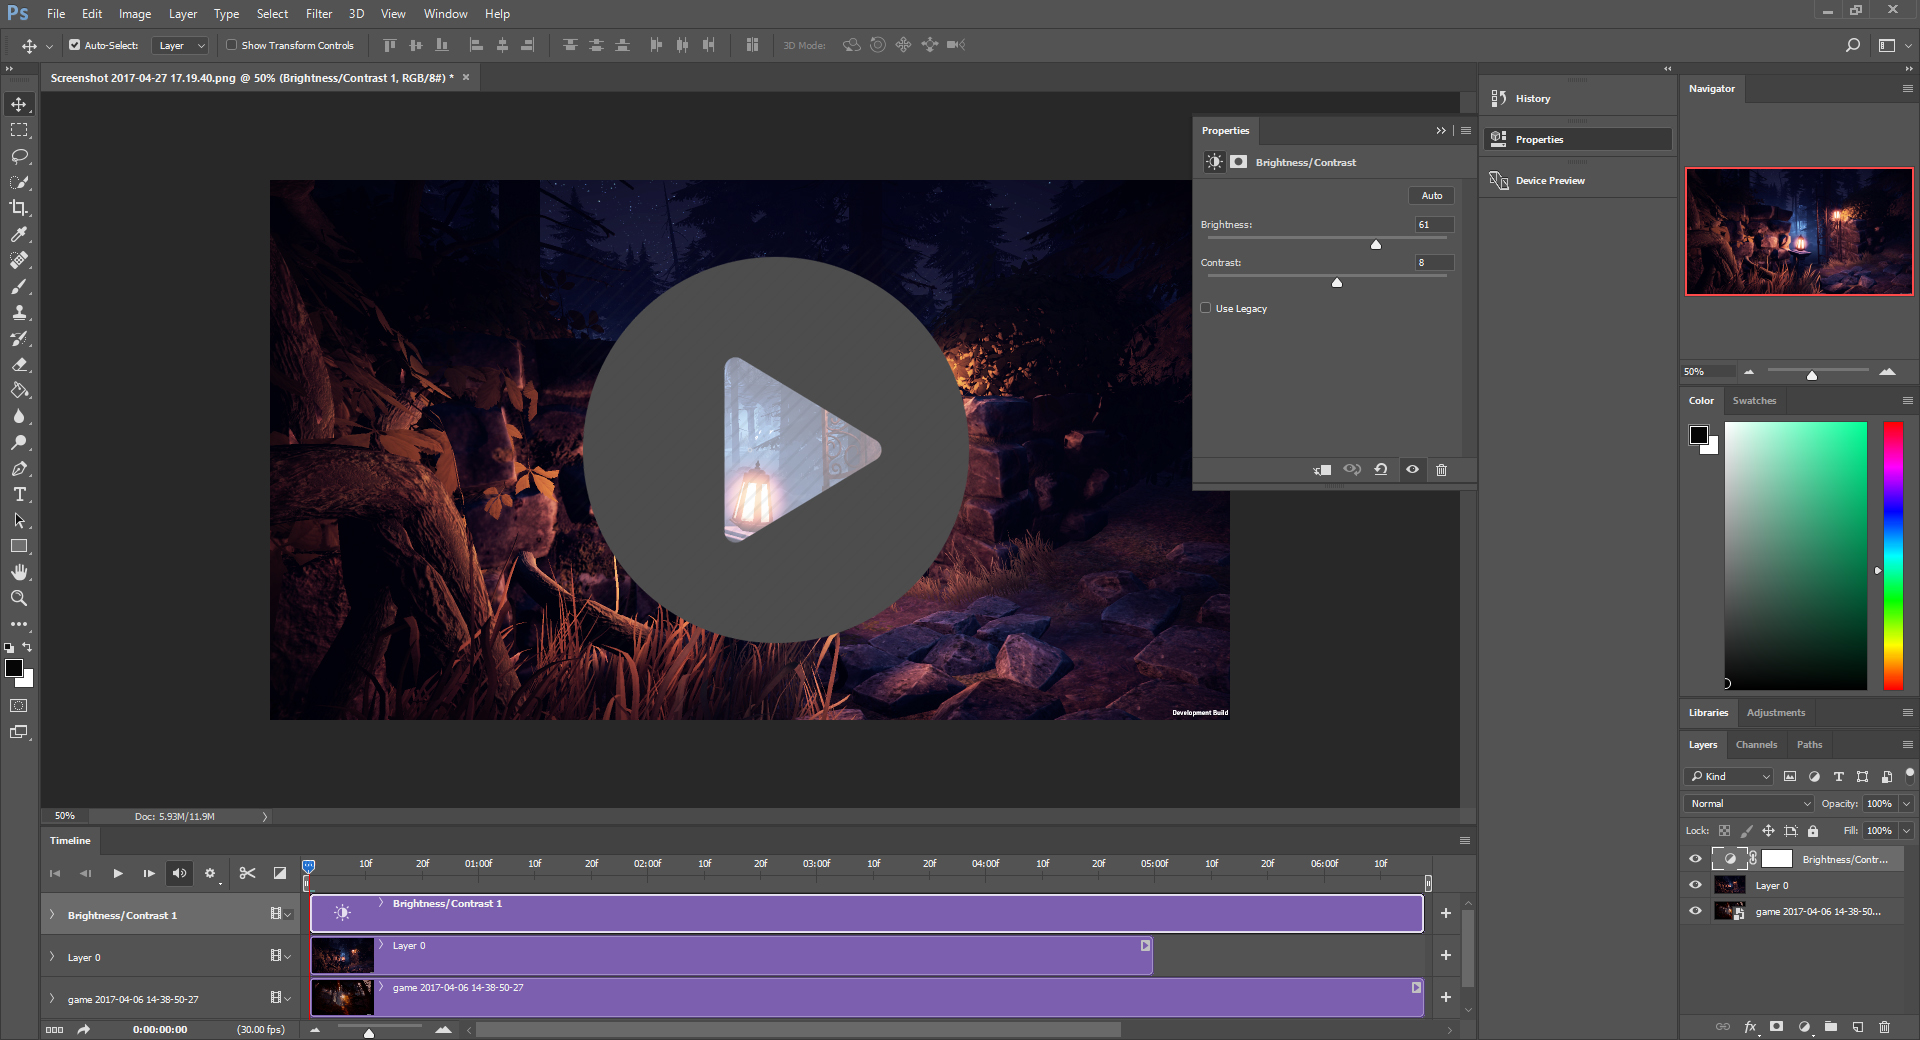The height and width of the screenshot is (1040, 1920).
Task: Click the Brightness slider handle
Action: (x=1376, y=244)
